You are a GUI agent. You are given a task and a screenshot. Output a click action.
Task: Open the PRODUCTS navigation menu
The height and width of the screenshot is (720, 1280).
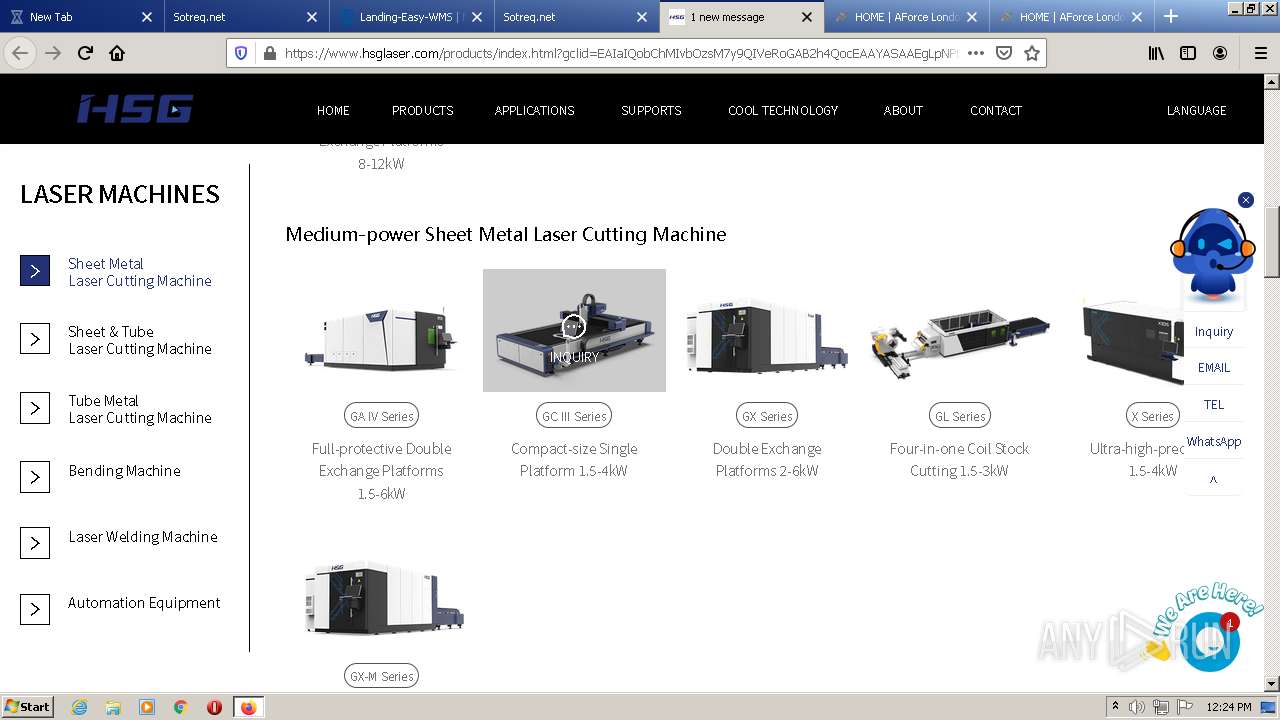pos(422,110)
